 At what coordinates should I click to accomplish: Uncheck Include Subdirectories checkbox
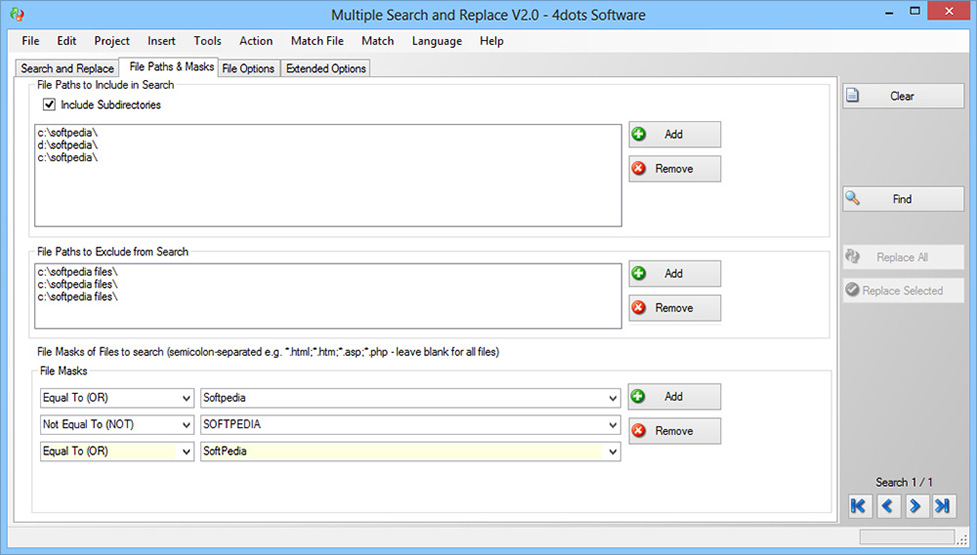tap(49, 105)
